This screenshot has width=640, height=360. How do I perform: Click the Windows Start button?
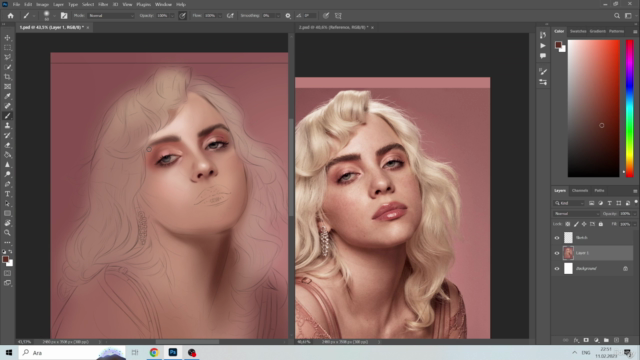pyautogui.click(x=9, y=353)
